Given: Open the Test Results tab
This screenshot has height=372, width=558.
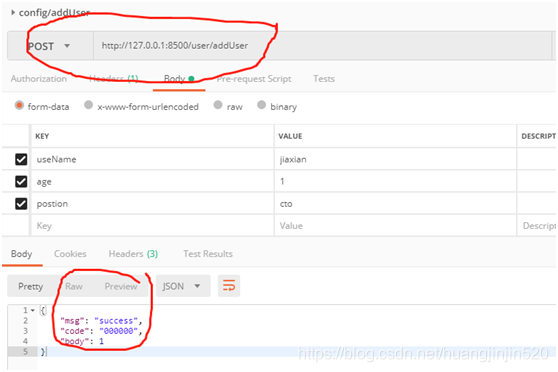Looking at the screenshot, I should (x=208, y=254).
